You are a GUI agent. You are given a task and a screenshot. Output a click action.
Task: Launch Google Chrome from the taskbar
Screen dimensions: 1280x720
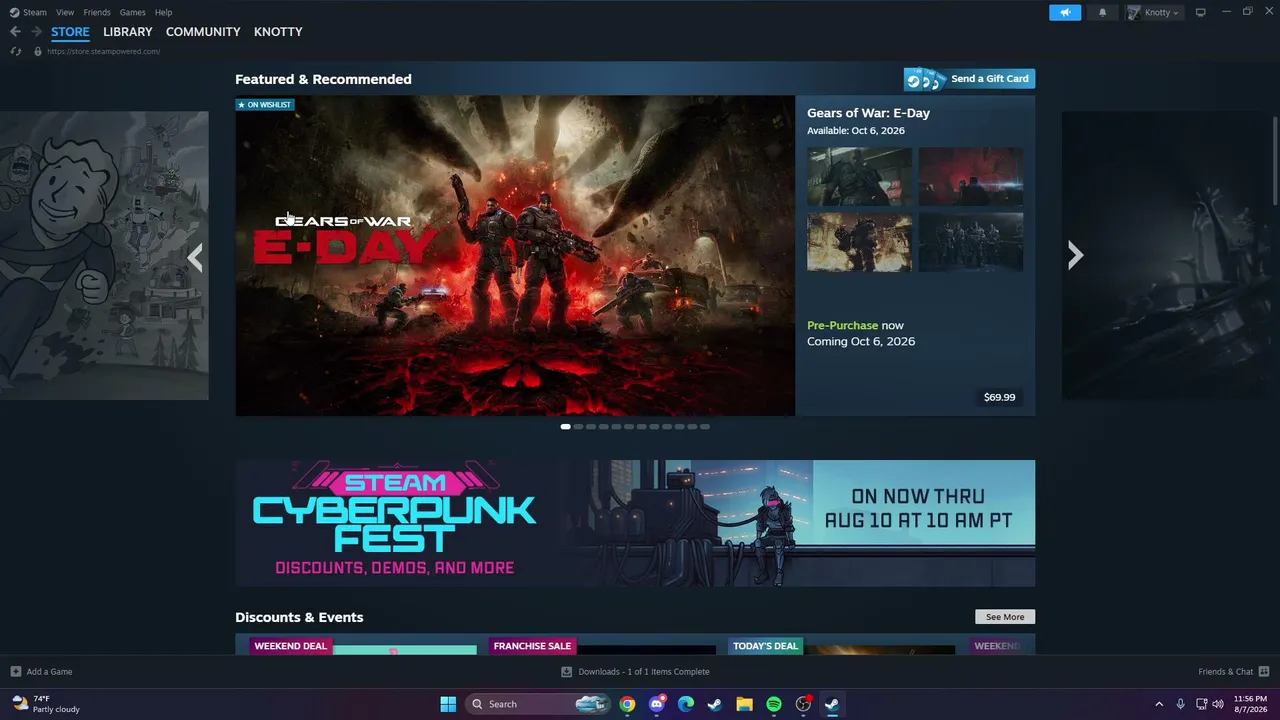point(627,704)
